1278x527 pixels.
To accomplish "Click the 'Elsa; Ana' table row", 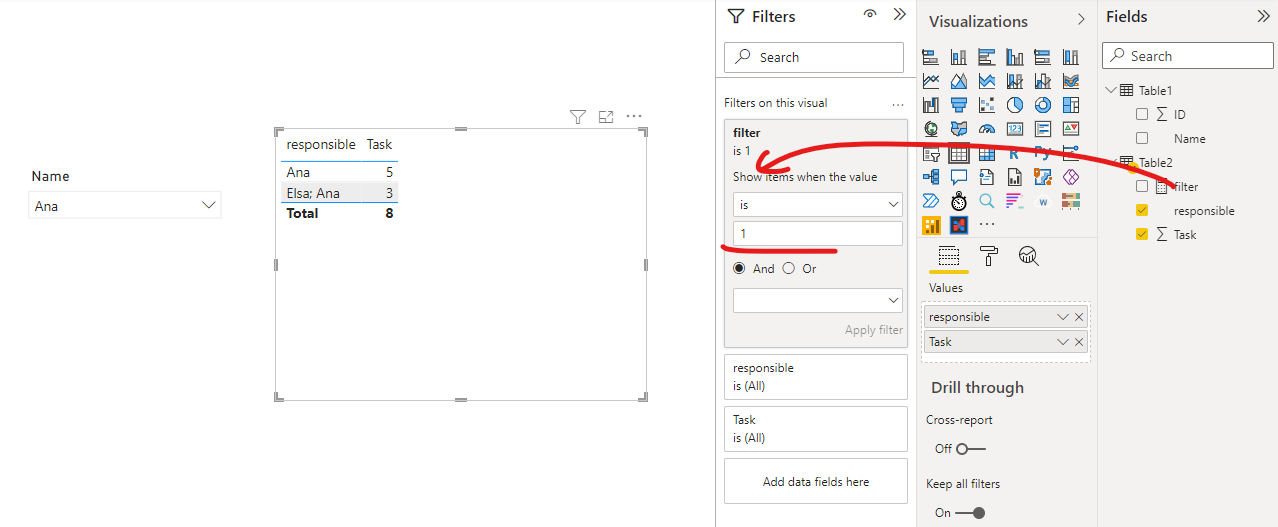I will [339, 193].
